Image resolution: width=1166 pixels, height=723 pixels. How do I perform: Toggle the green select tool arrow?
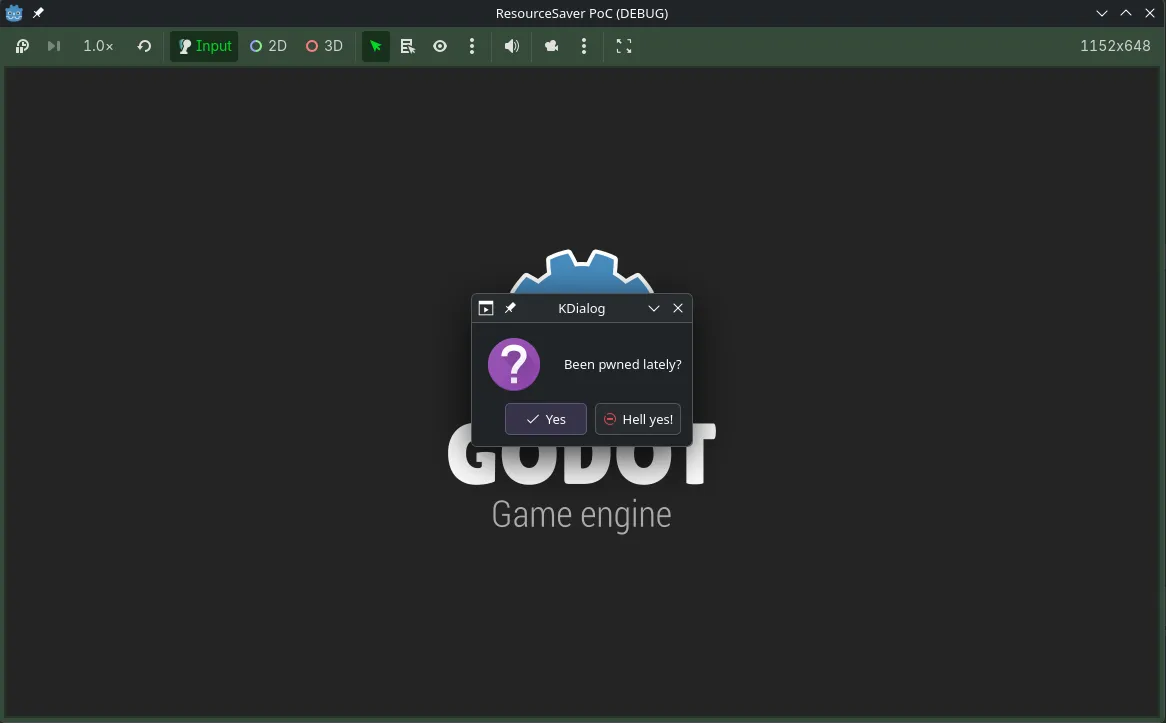tap(376, 46)
